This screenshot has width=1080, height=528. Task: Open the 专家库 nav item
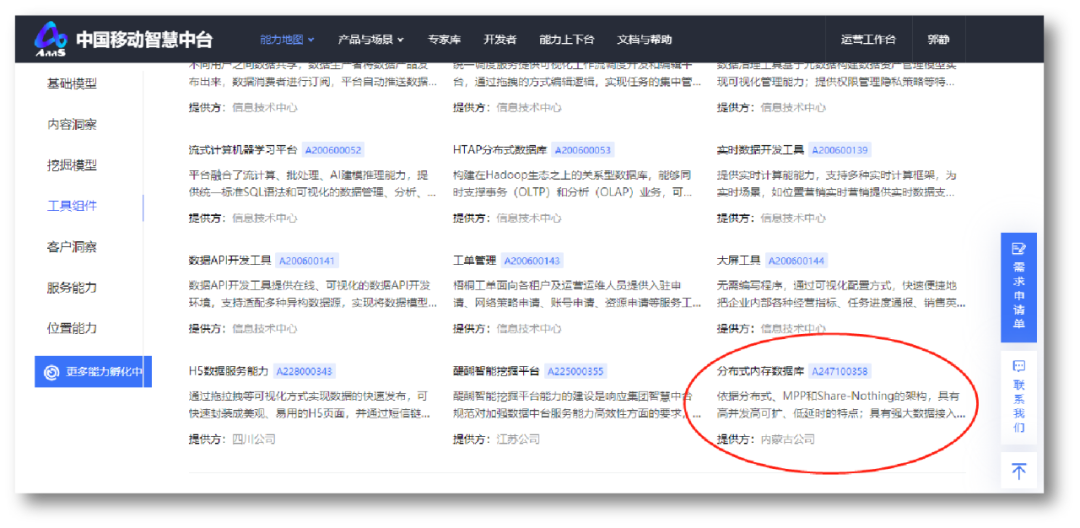click(x=444, y=39)
